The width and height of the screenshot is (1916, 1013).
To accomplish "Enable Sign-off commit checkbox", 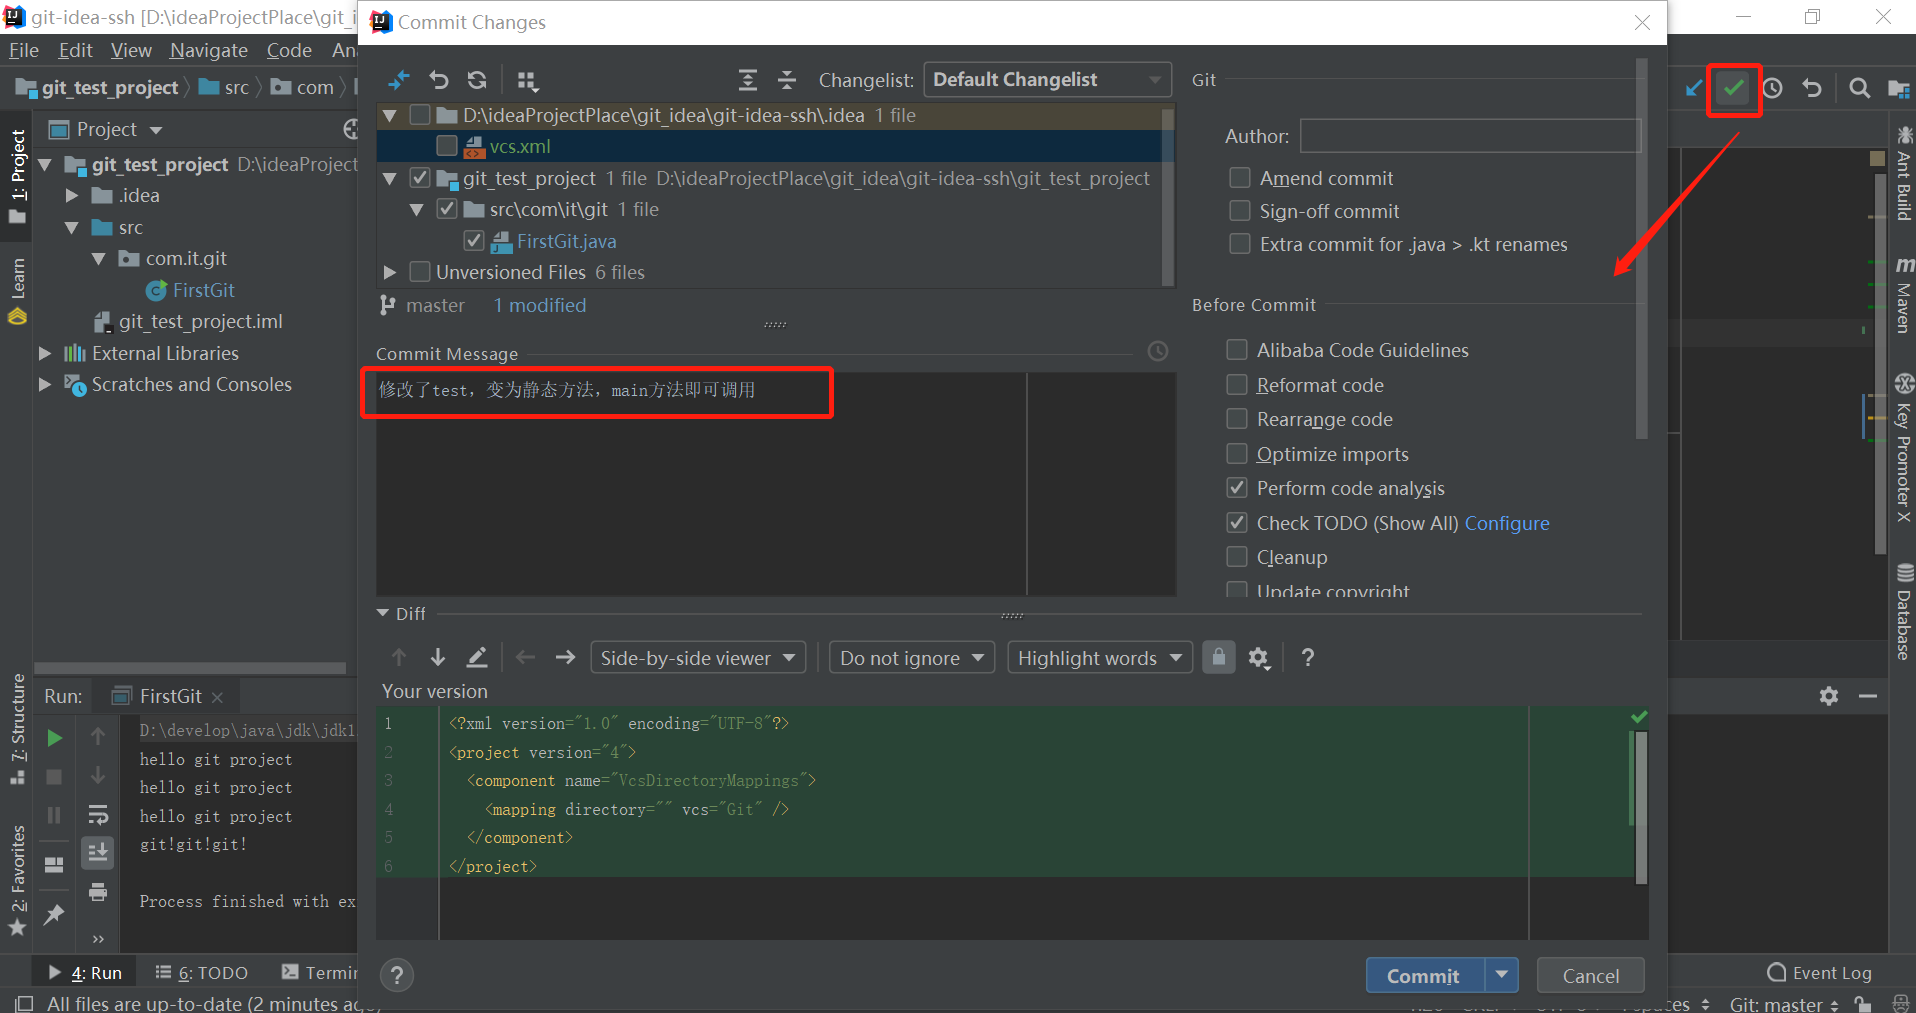I will click(1240, 211).
